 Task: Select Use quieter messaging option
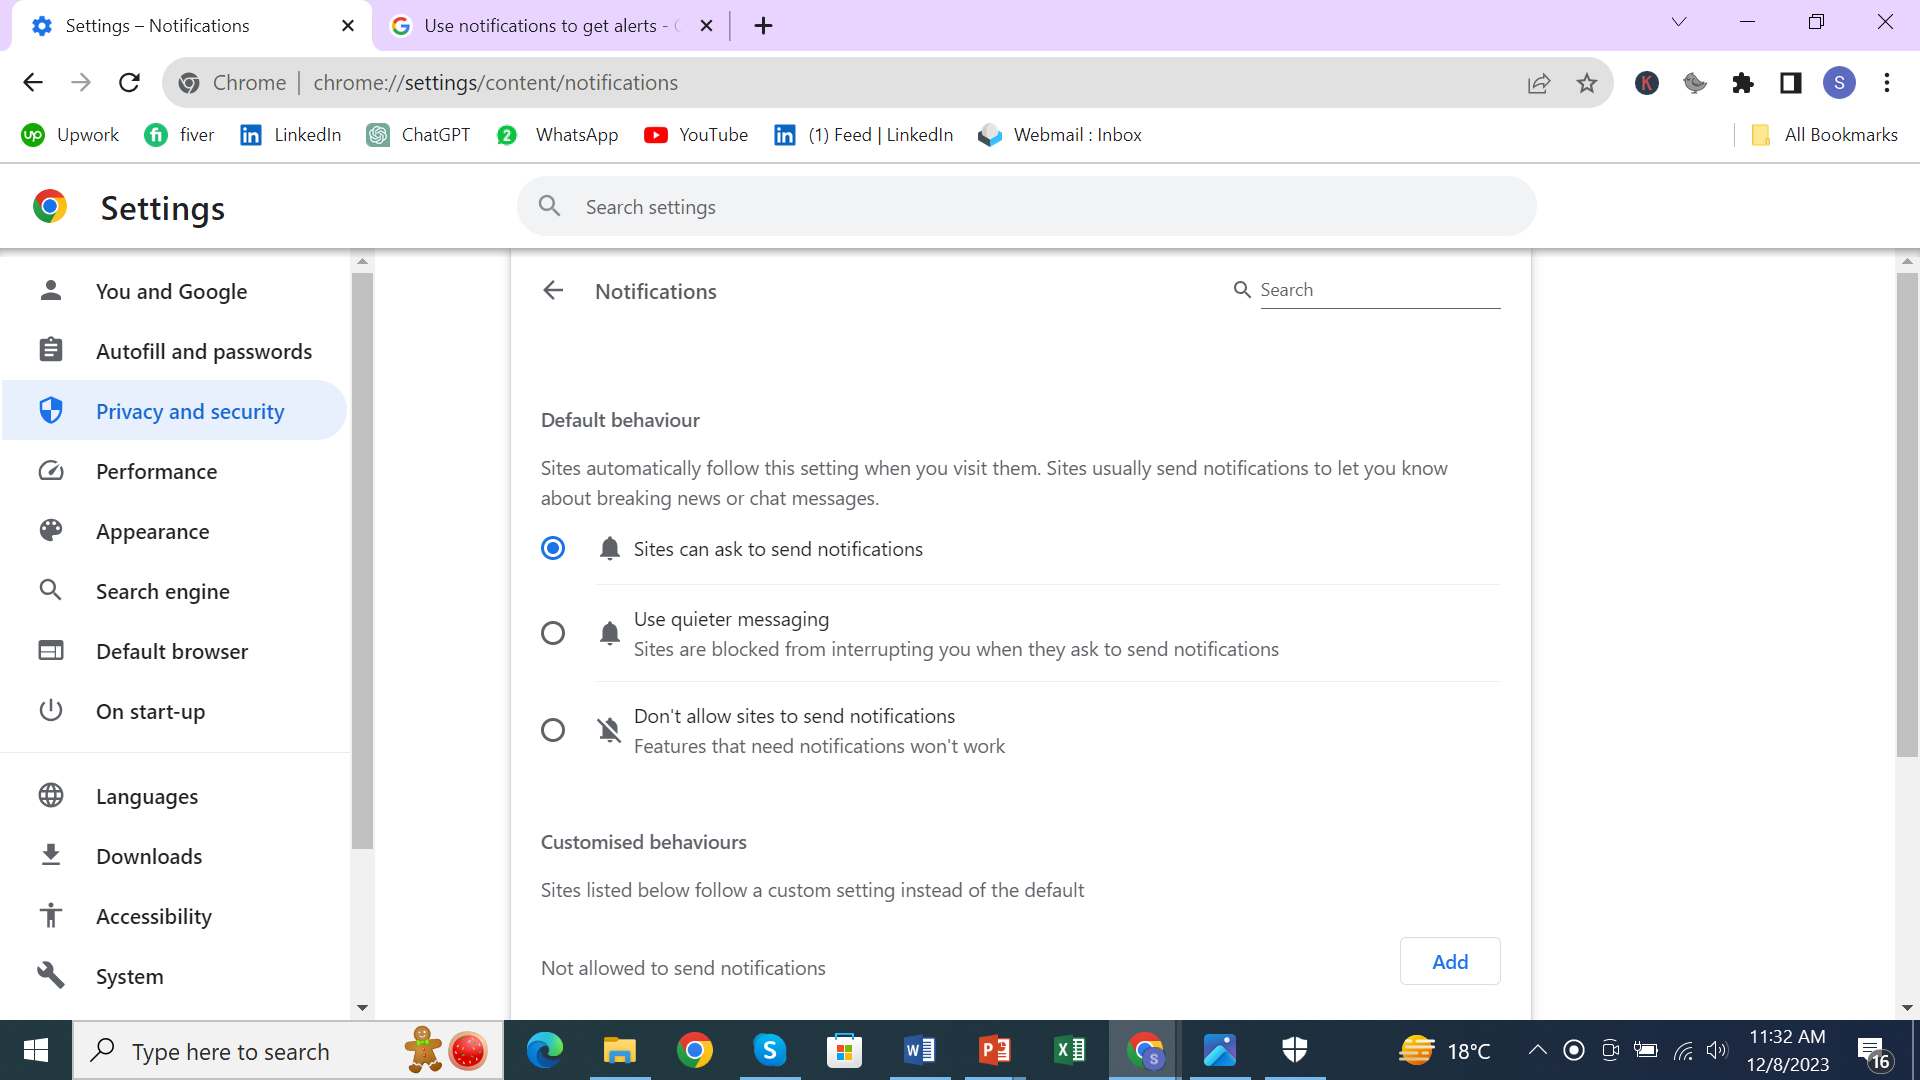click(553, 634)
